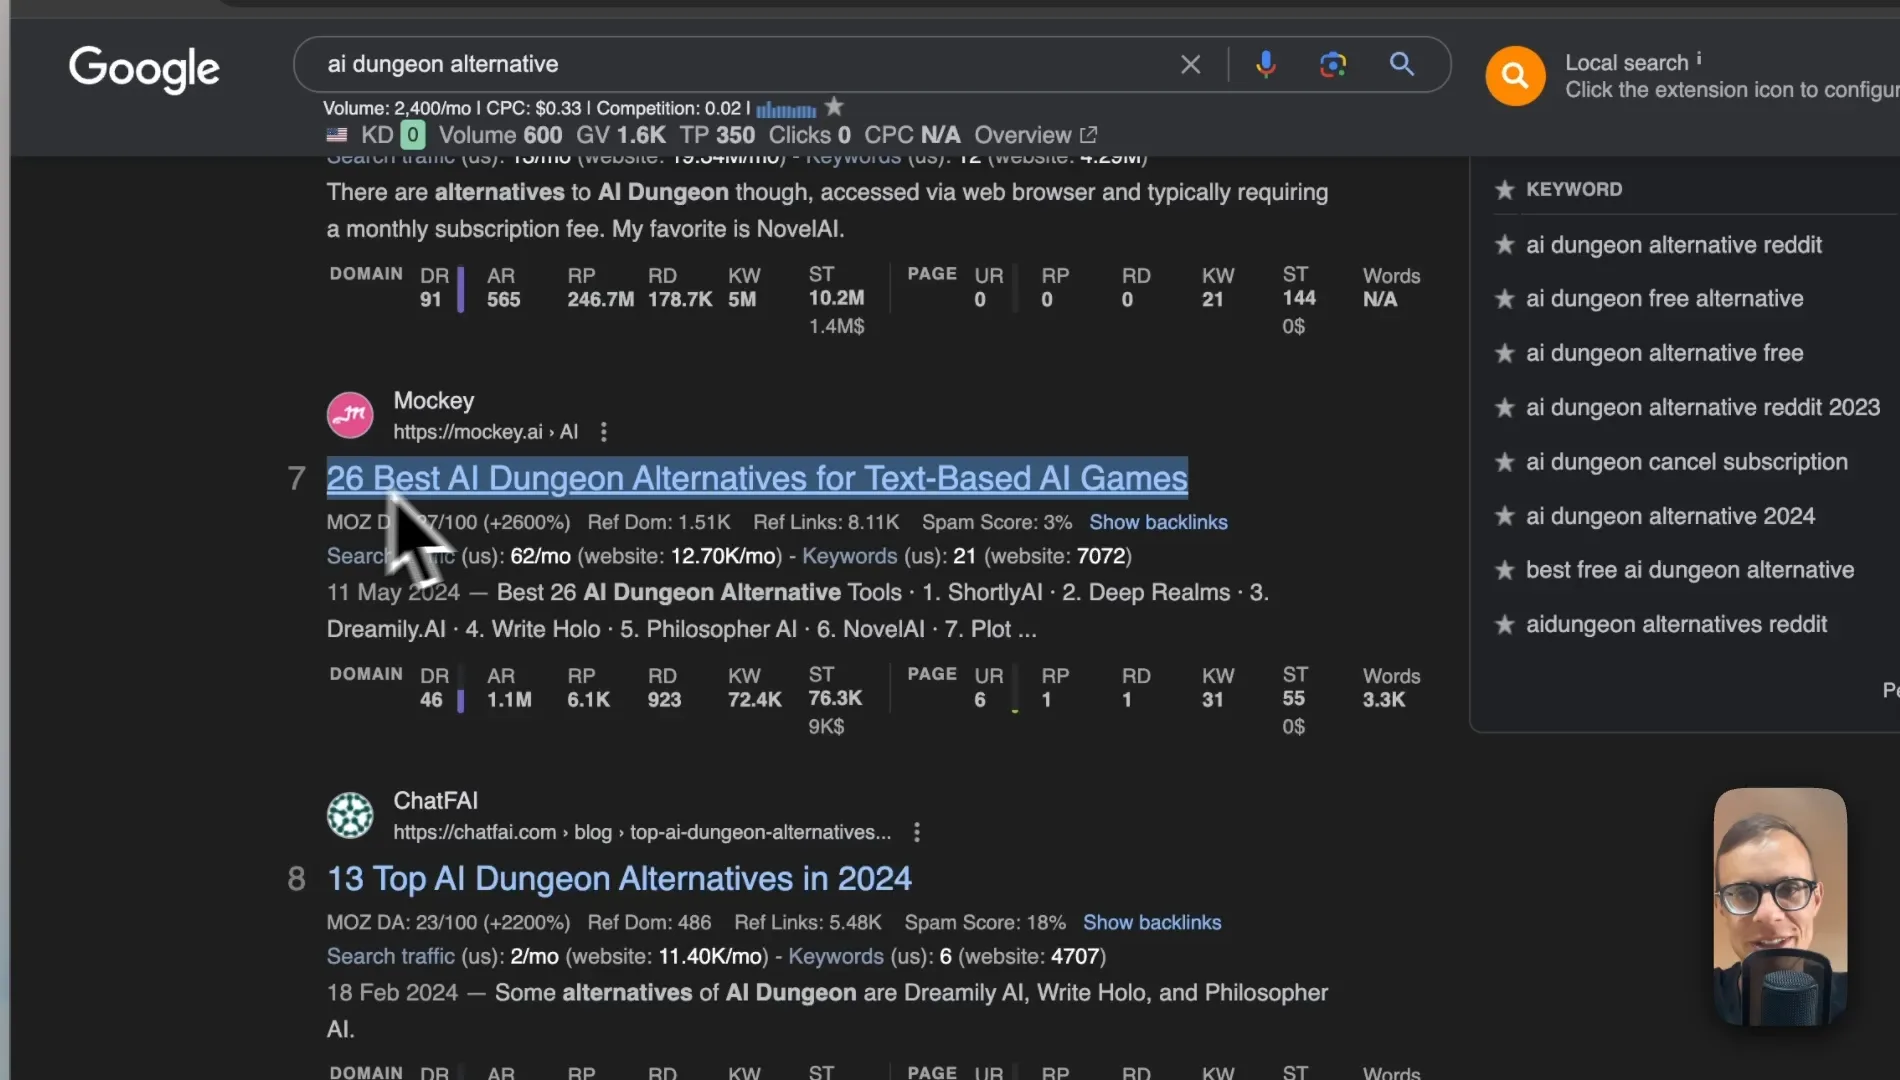Open the Overview external link
The image size is (1900, 1080).
[x=1036, y=135]
